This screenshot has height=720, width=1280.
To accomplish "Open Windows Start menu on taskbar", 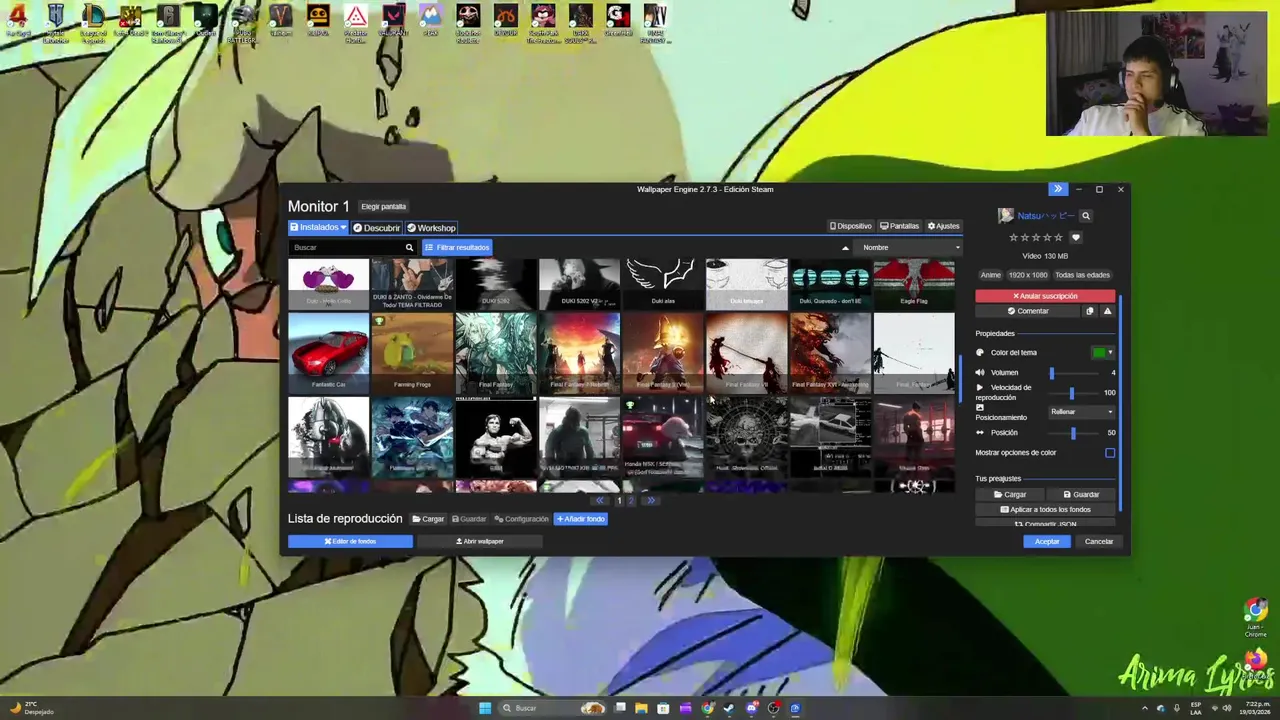I will click(x=485, y=708).
